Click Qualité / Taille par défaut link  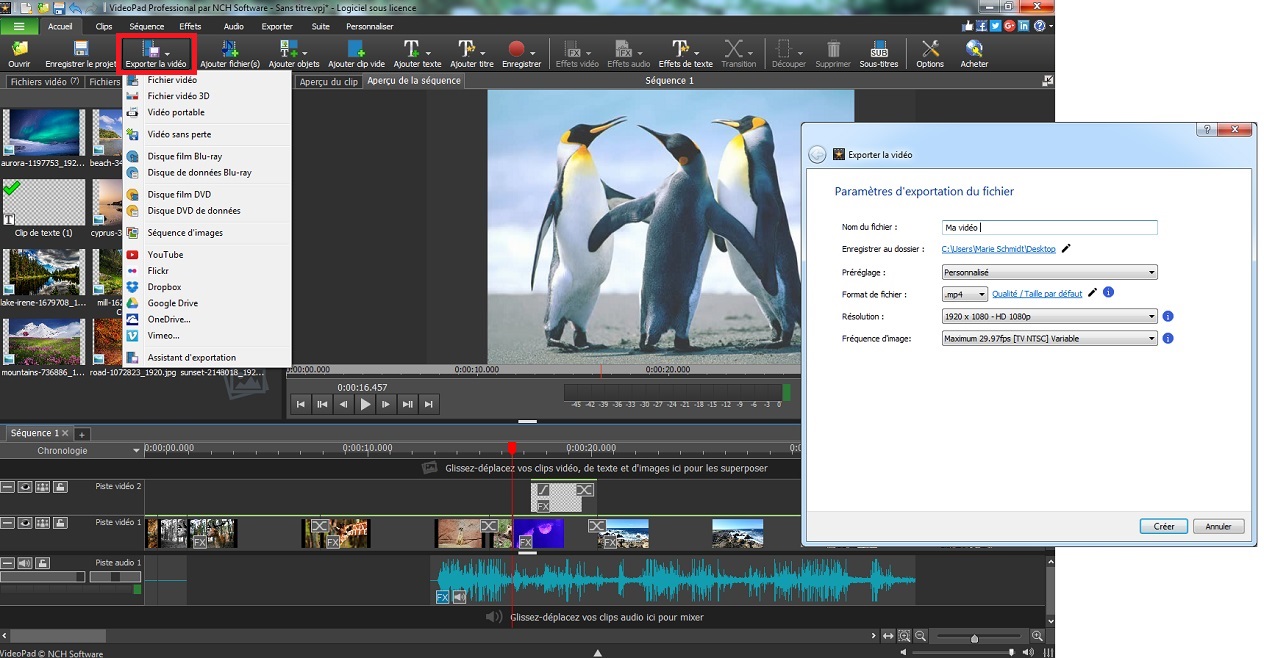pyautogui.click(x=1037, y=294)
